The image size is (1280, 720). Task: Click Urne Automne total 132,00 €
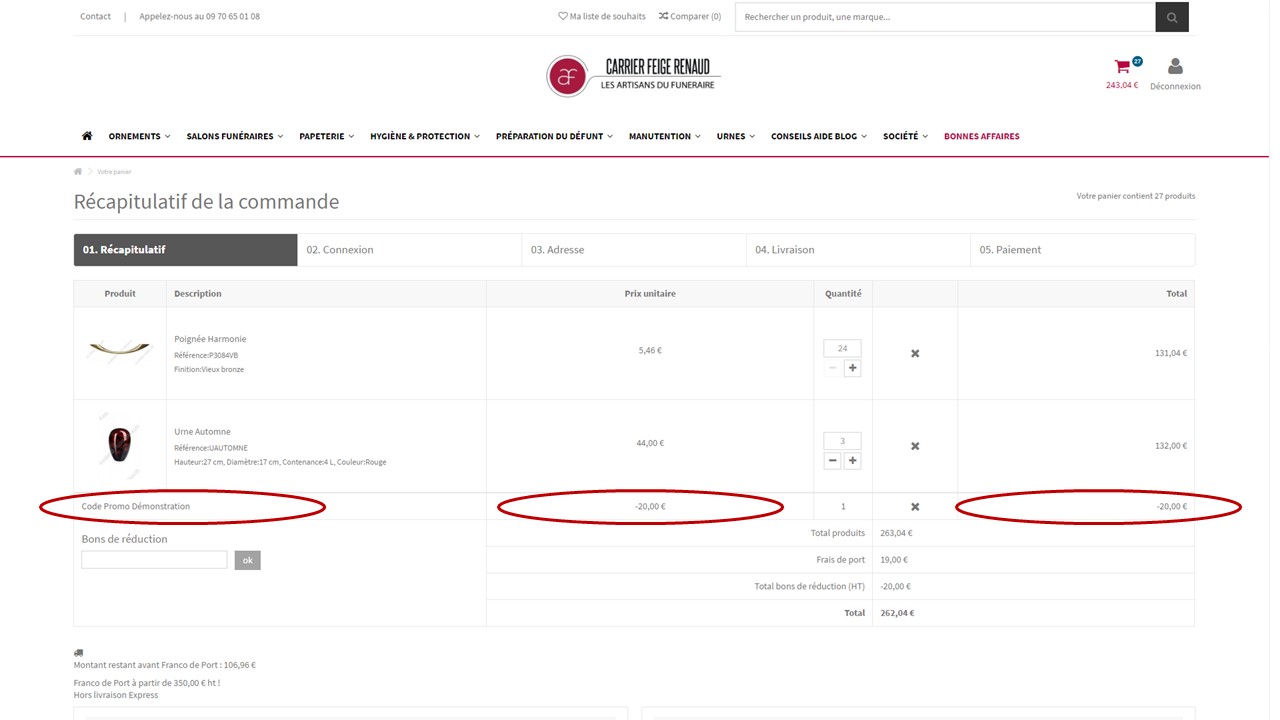coord(1171,446)
